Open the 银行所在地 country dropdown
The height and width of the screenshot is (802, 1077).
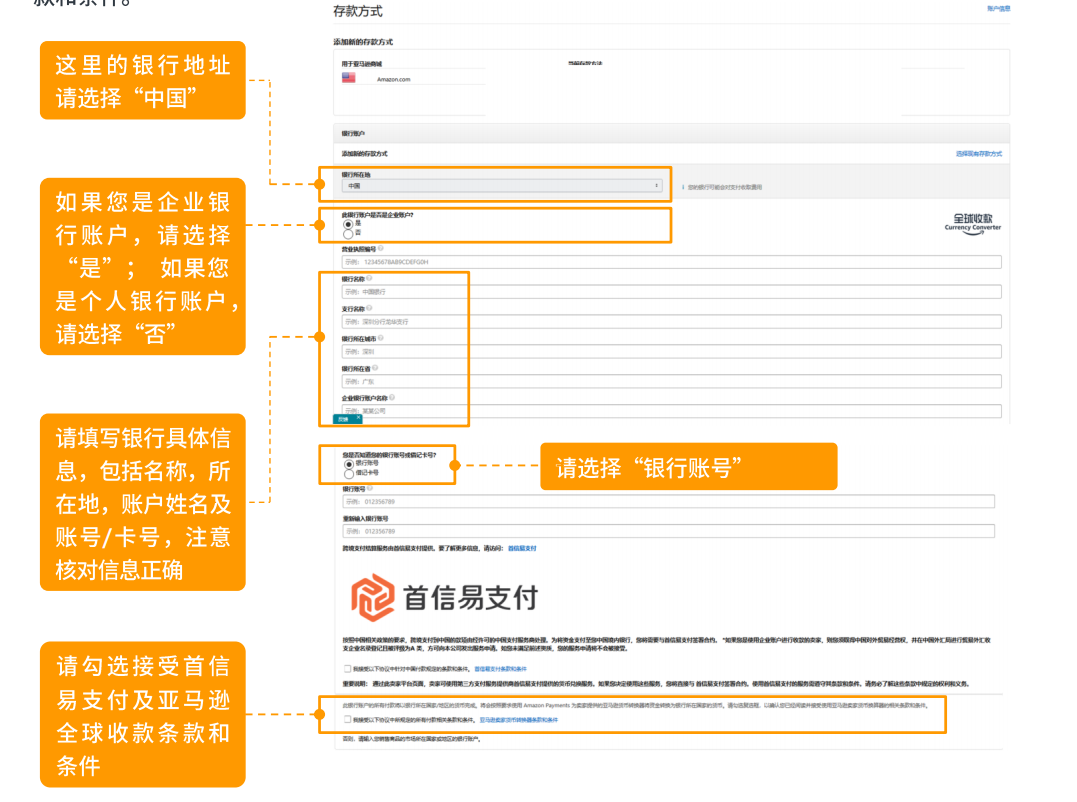498,185
